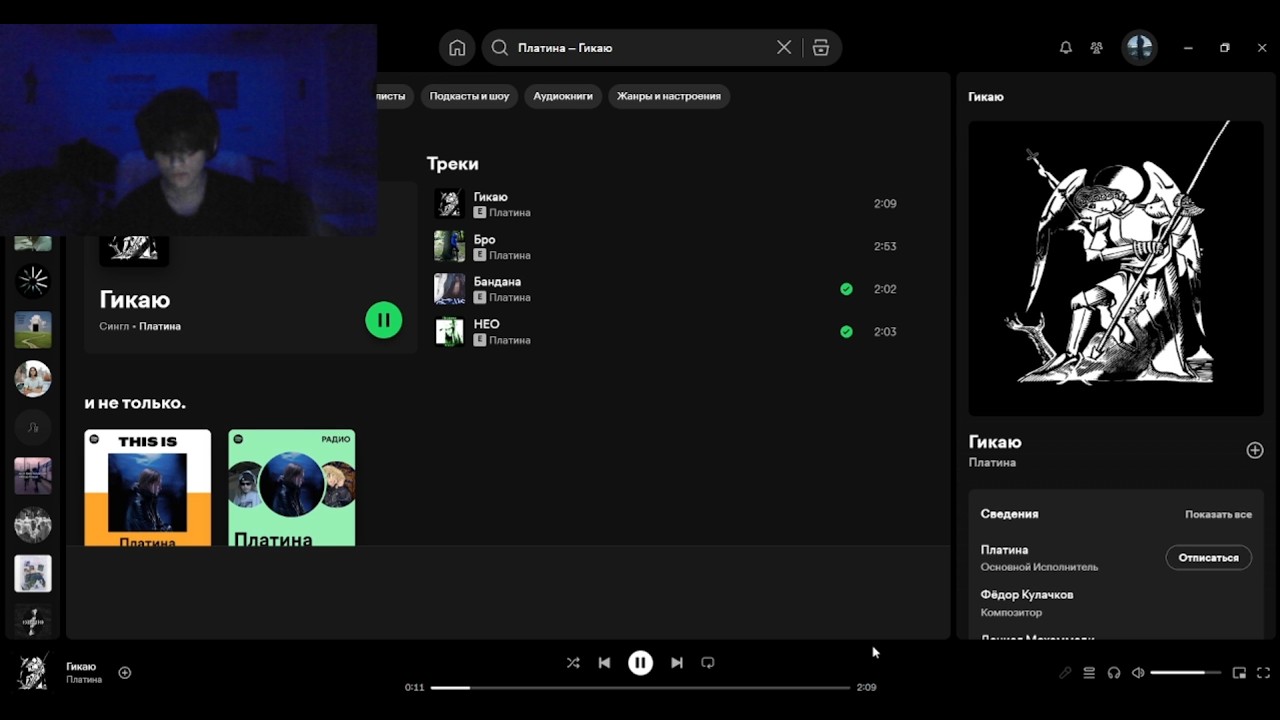This screenshot has height=720, width=1280.
Task: Click the search magnifier icon
Action: tap(500, 48)
